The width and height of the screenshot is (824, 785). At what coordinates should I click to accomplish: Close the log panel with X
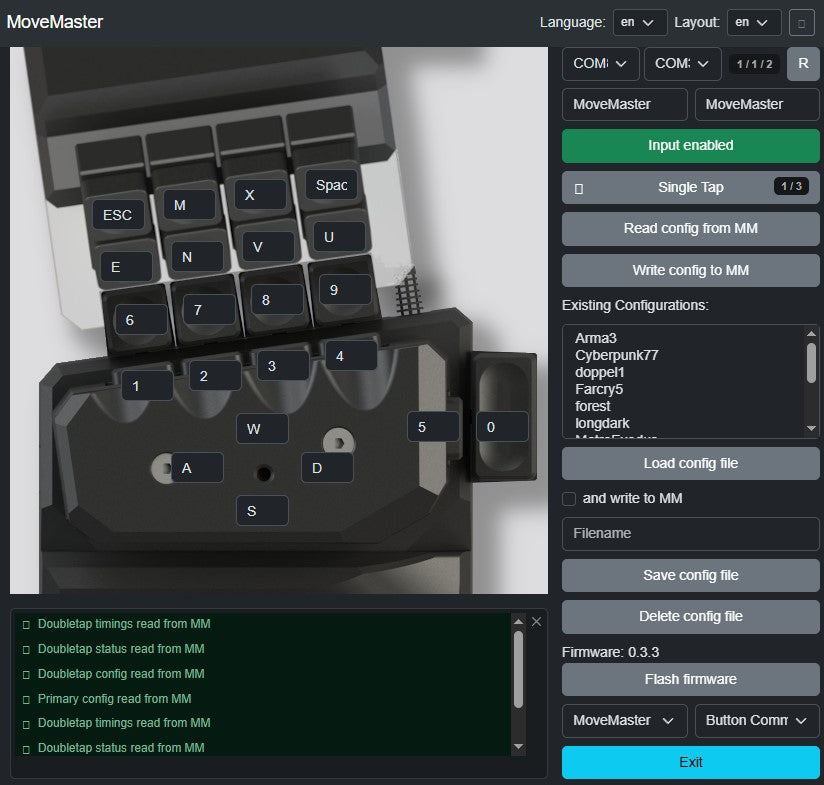click(536, 622)
